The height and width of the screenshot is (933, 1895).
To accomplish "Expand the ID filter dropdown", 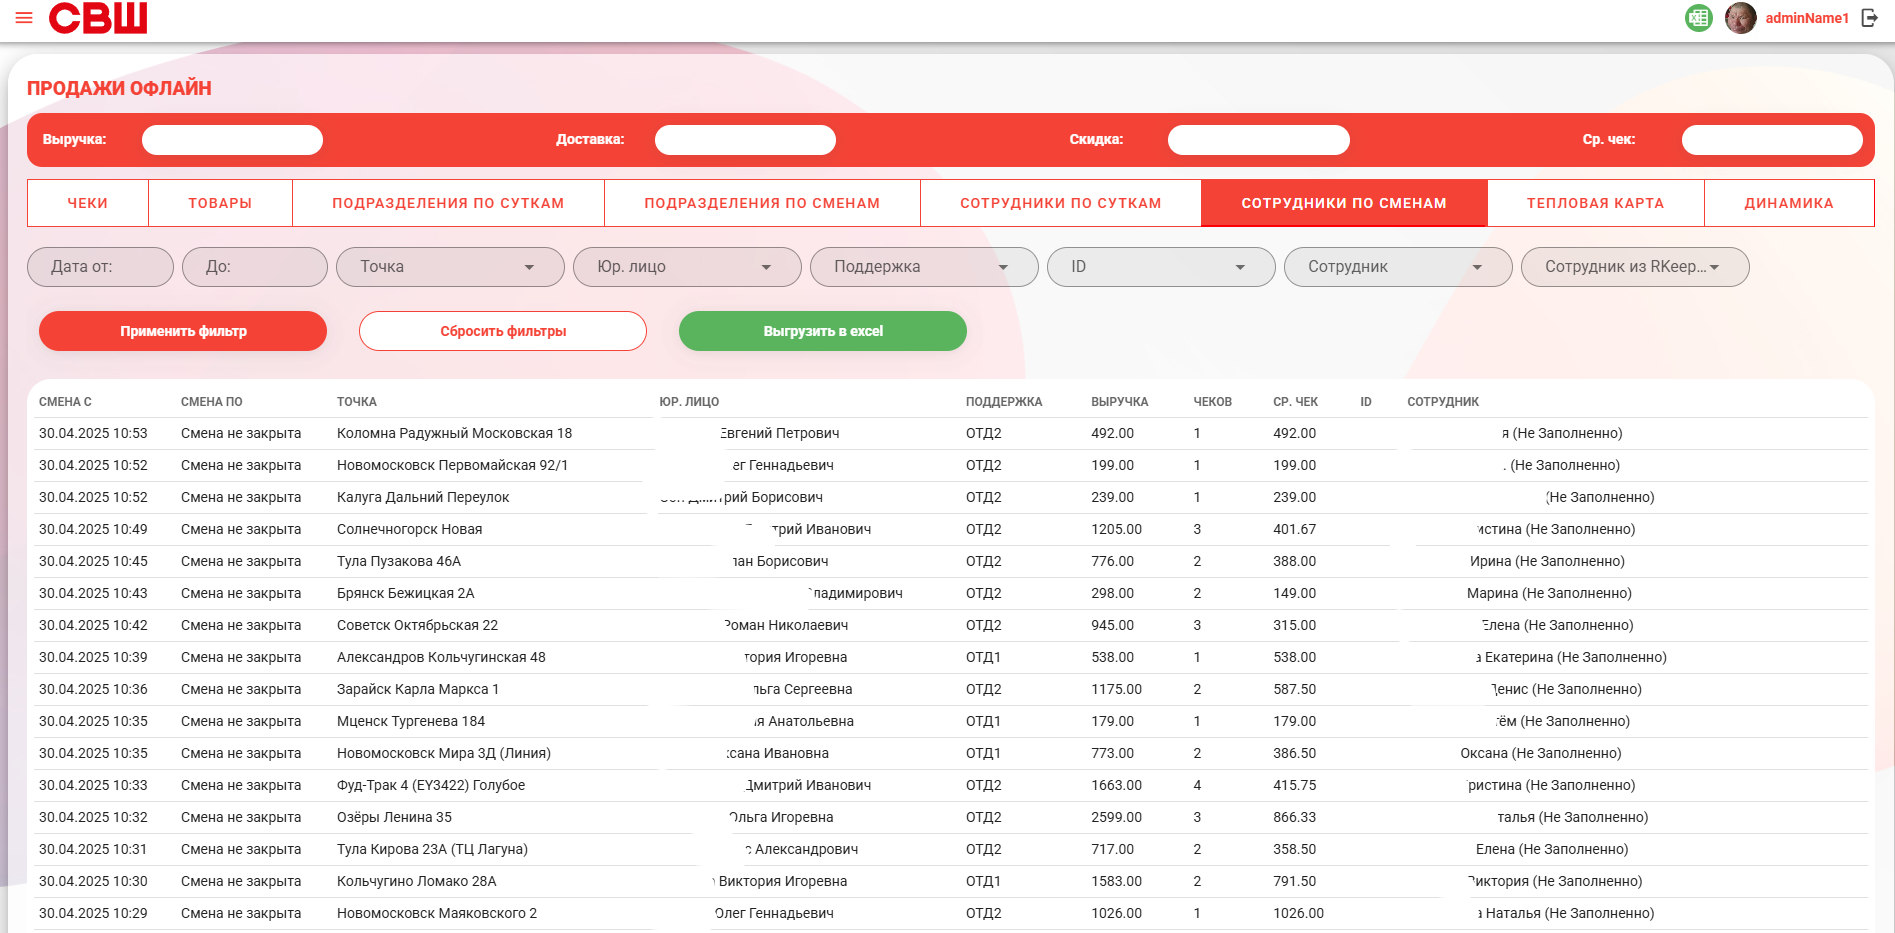I will click(x=1161, y=267).
